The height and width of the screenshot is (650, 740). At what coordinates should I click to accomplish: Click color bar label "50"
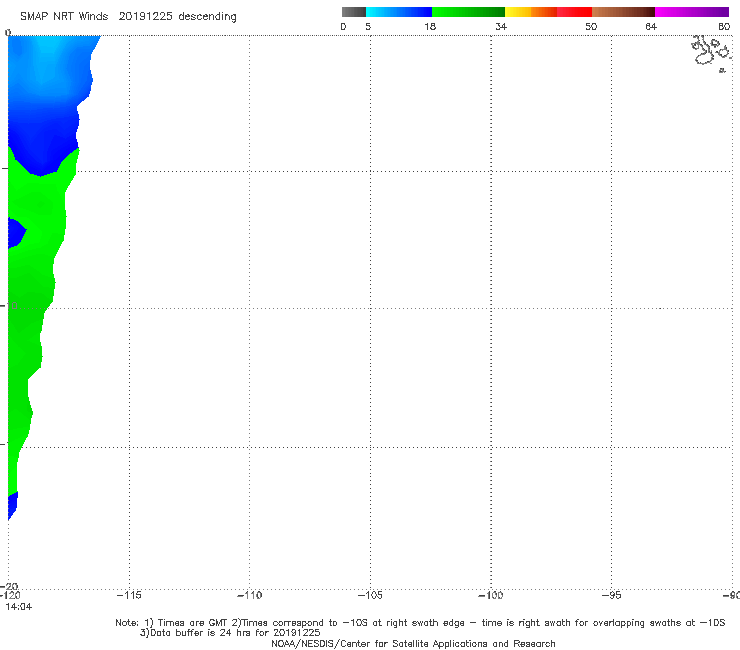point(591,27)
